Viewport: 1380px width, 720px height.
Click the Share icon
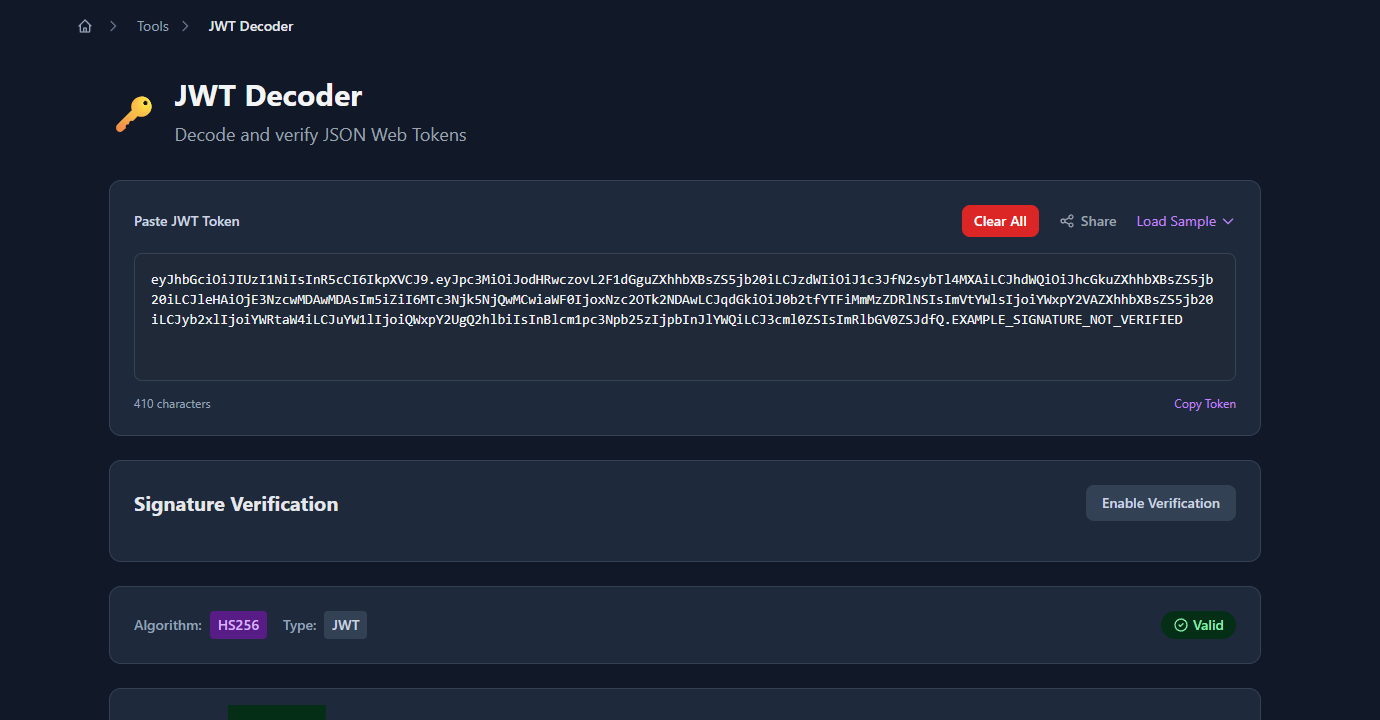pos(1068,221)
